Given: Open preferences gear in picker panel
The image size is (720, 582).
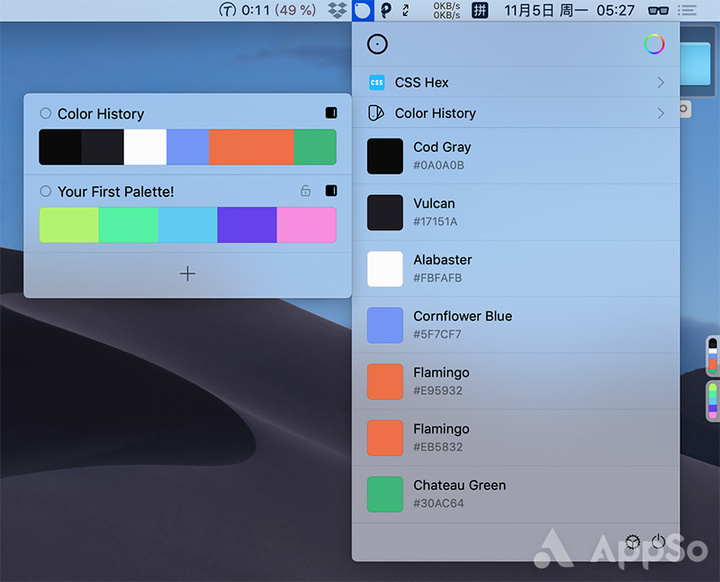Looking at the screenshot, I should (633, 542).
